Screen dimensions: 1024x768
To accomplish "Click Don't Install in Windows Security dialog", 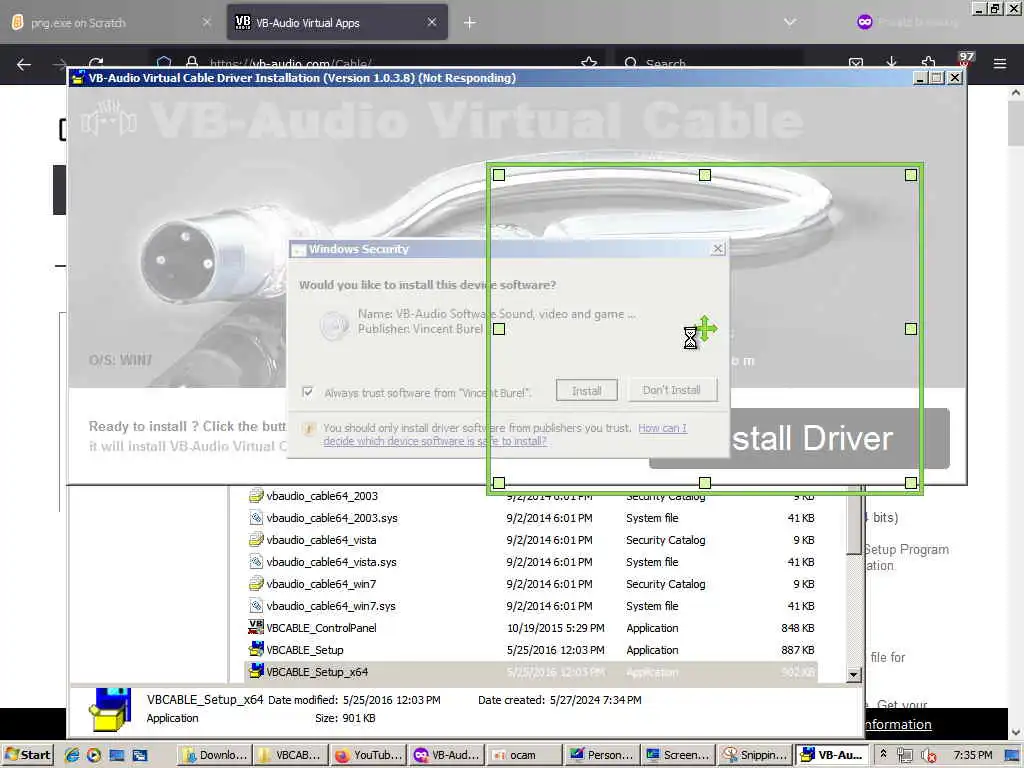I will pos(671,390).
